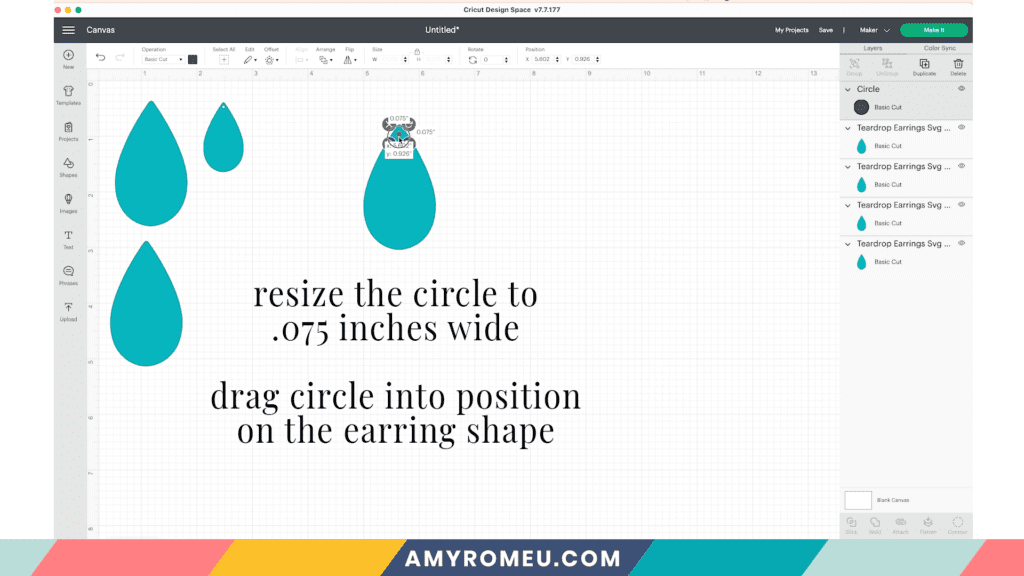This screenshot has width=1024, height=576.
Task: Collapse the fourth Teardrop Earrings layer group
Action: [848, 244]
